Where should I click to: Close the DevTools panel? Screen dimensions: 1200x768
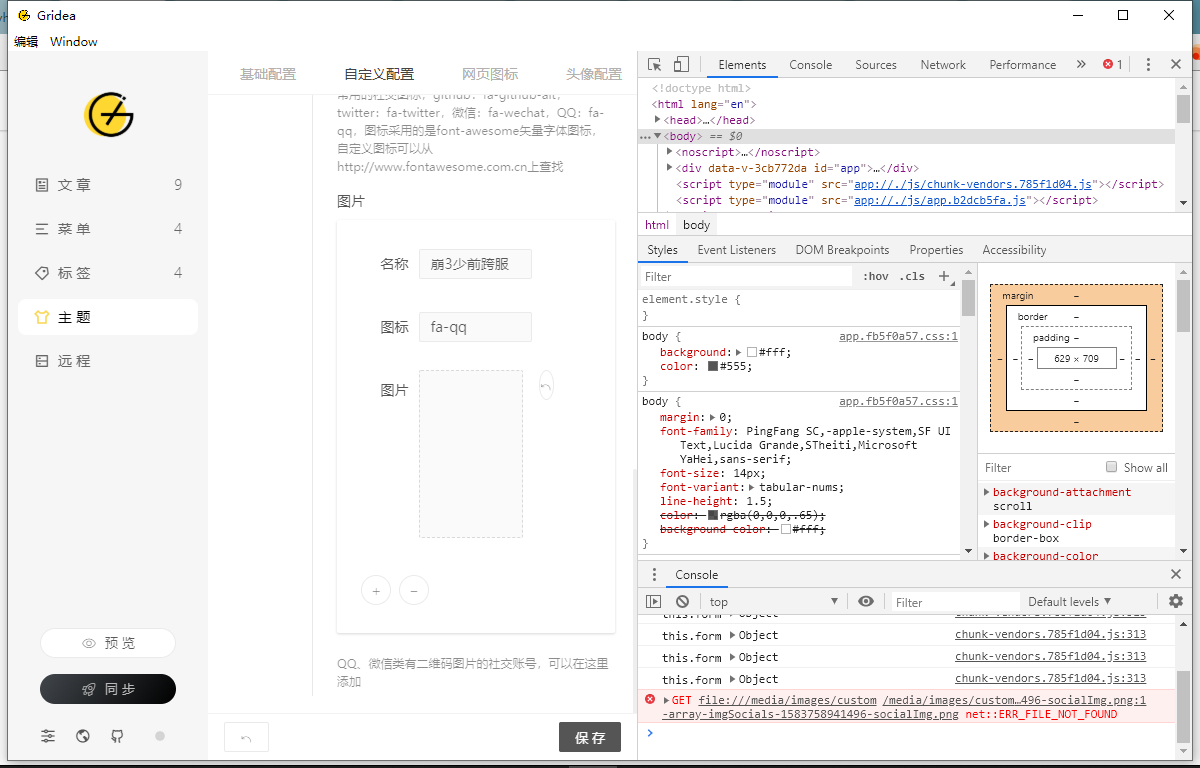coord(1176,64)
